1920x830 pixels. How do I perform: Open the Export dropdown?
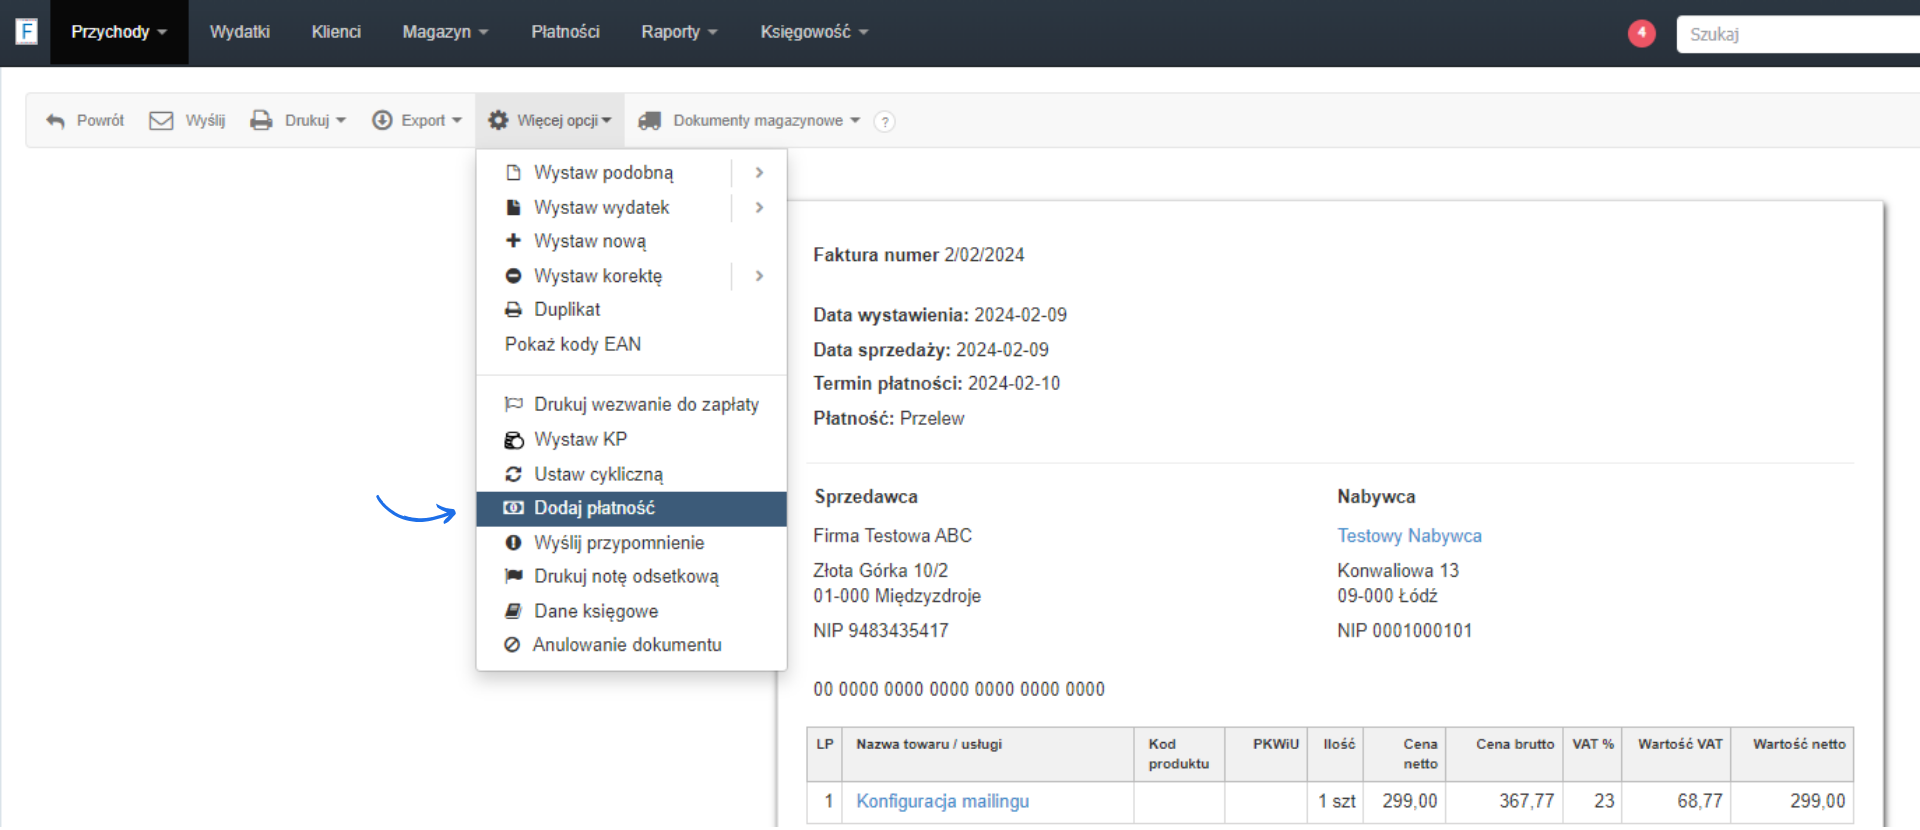pyautogui.click(x=417, y=121)
